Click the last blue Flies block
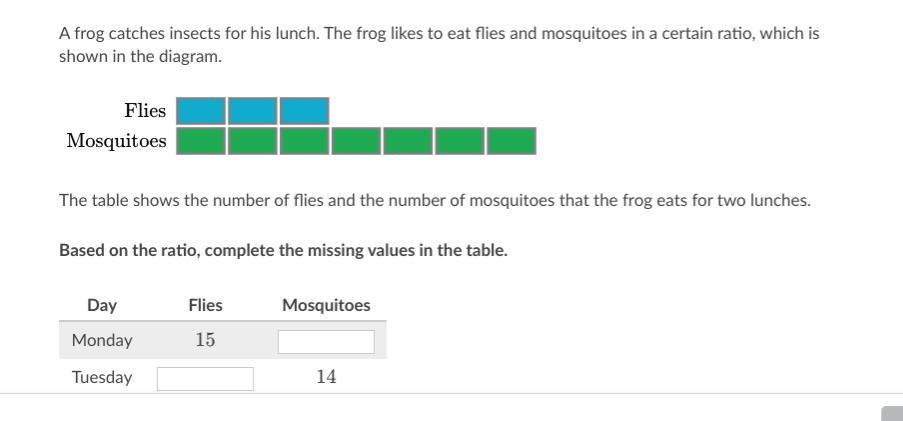903x421 pixels. (305, 110)
